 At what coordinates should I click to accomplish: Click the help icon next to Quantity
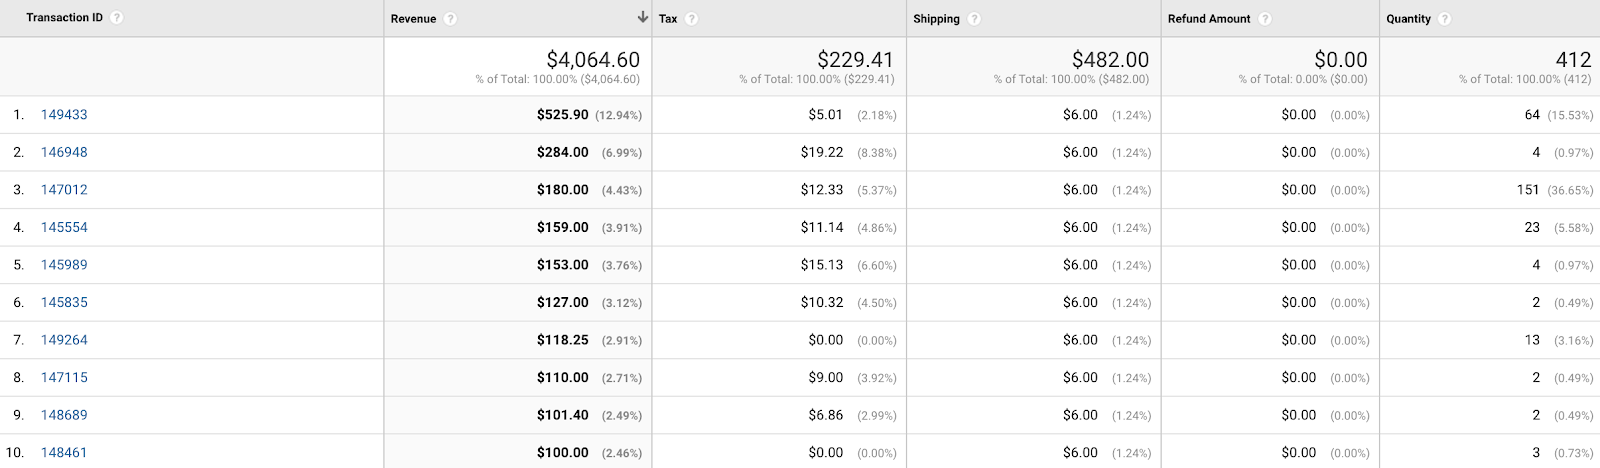(x=1445, y=19)
